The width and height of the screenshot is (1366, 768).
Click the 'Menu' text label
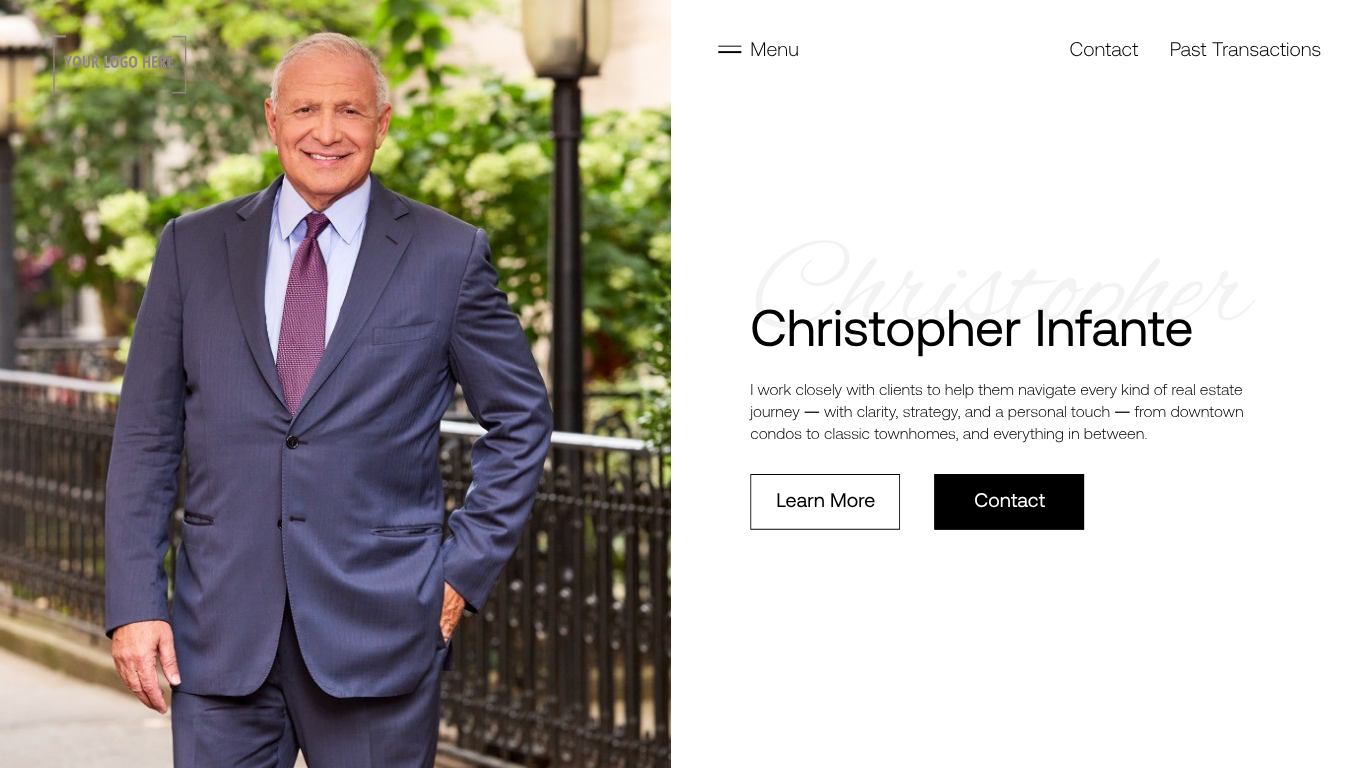click(774, 50)
